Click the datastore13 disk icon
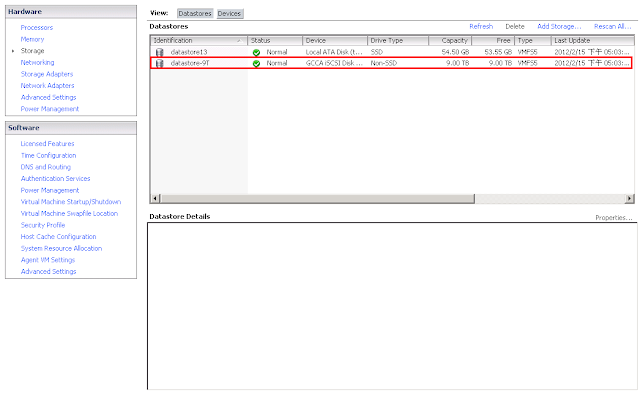Screen dimensions: 640x395 coord(160,52)
